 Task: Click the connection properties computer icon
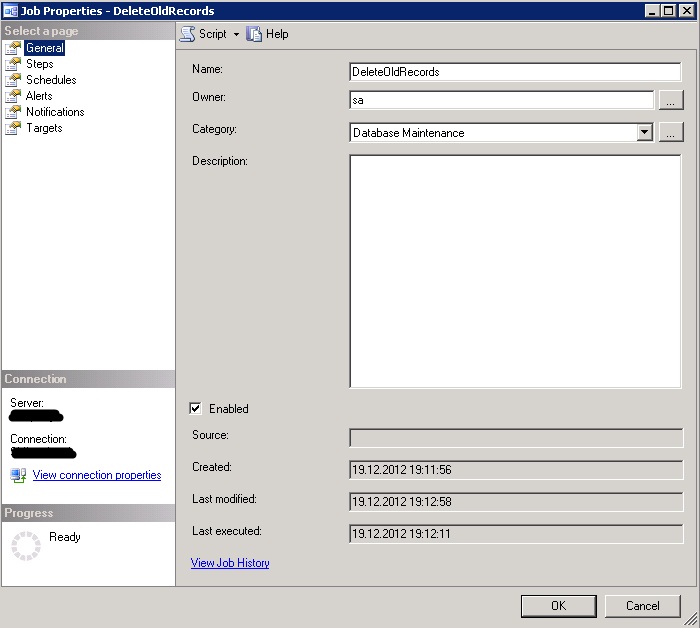[x=18, y=475]
